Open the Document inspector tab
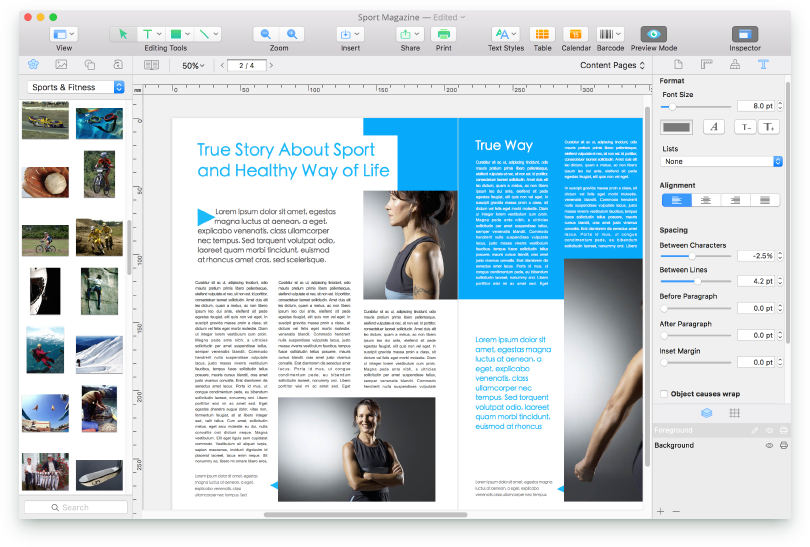810x547 pixels. [678, 65]
